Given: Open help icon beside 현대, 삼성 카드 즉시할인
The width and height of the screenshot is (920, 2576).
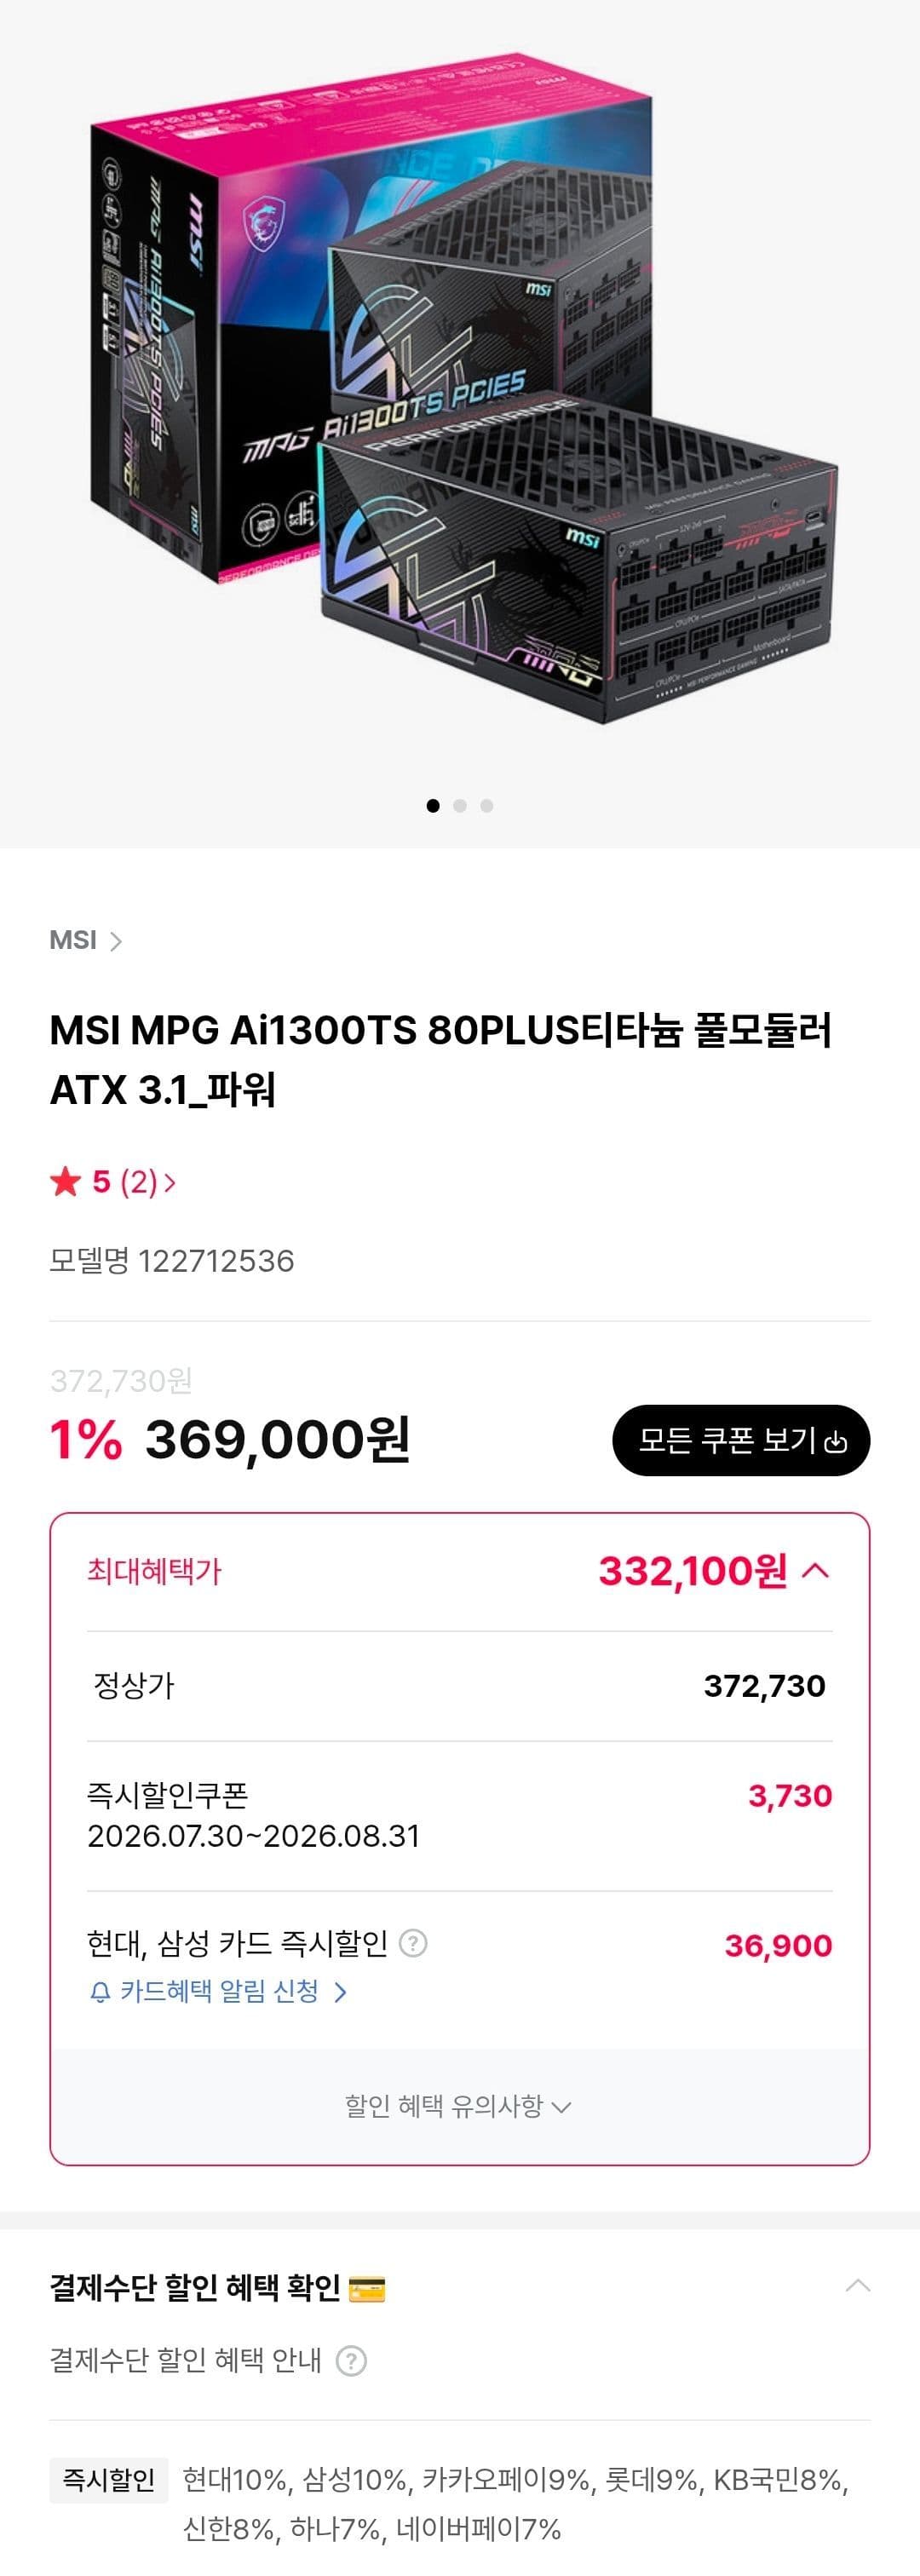Looking at the screenshot, I should (x=413, y=1943).
